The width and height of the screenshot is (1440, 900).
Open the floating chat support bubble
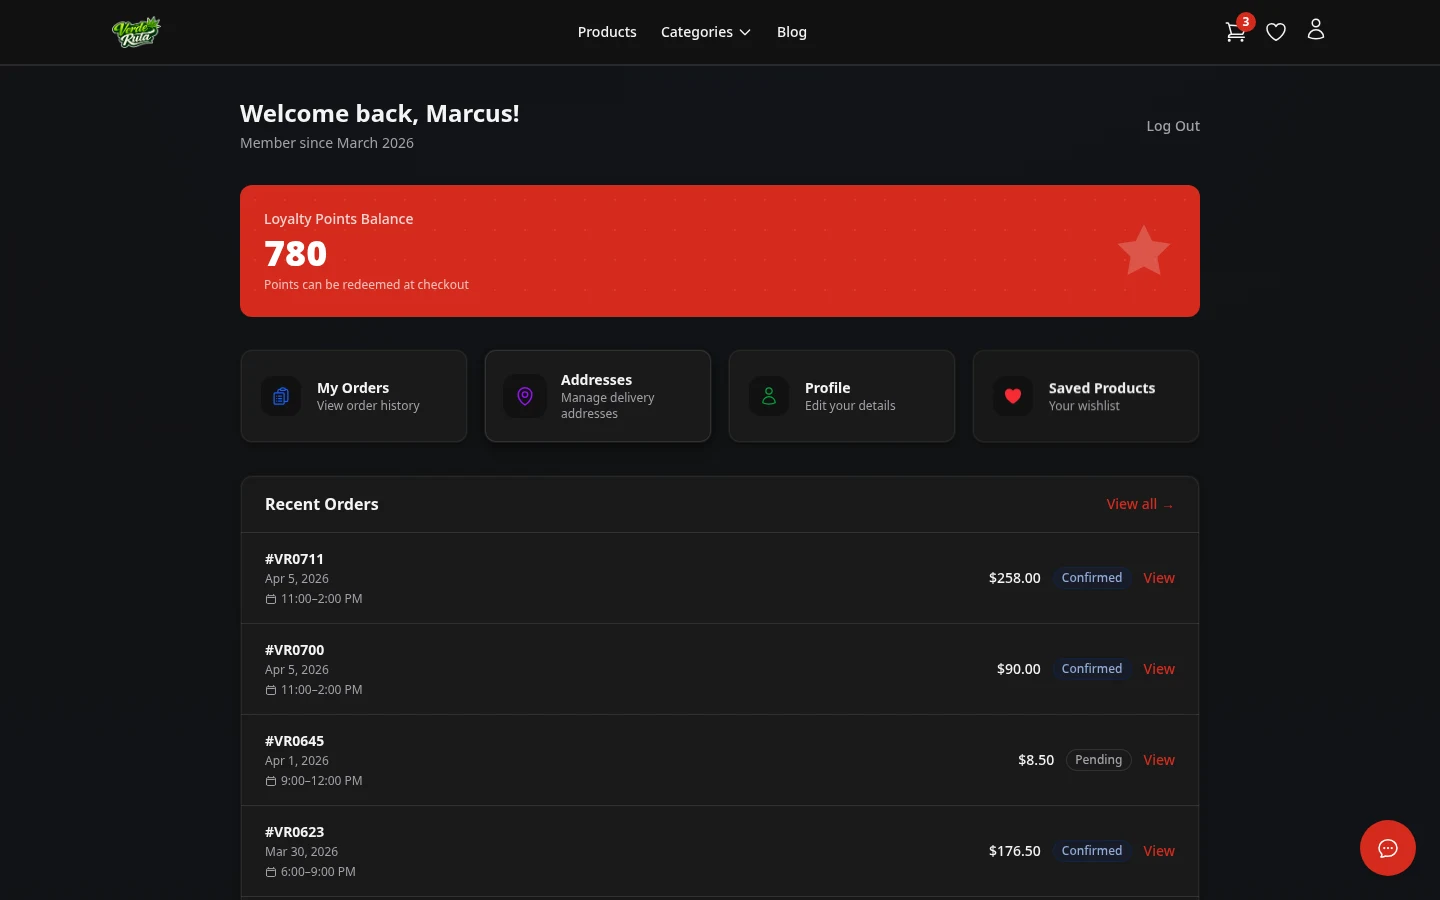(x=1388, y=848)
